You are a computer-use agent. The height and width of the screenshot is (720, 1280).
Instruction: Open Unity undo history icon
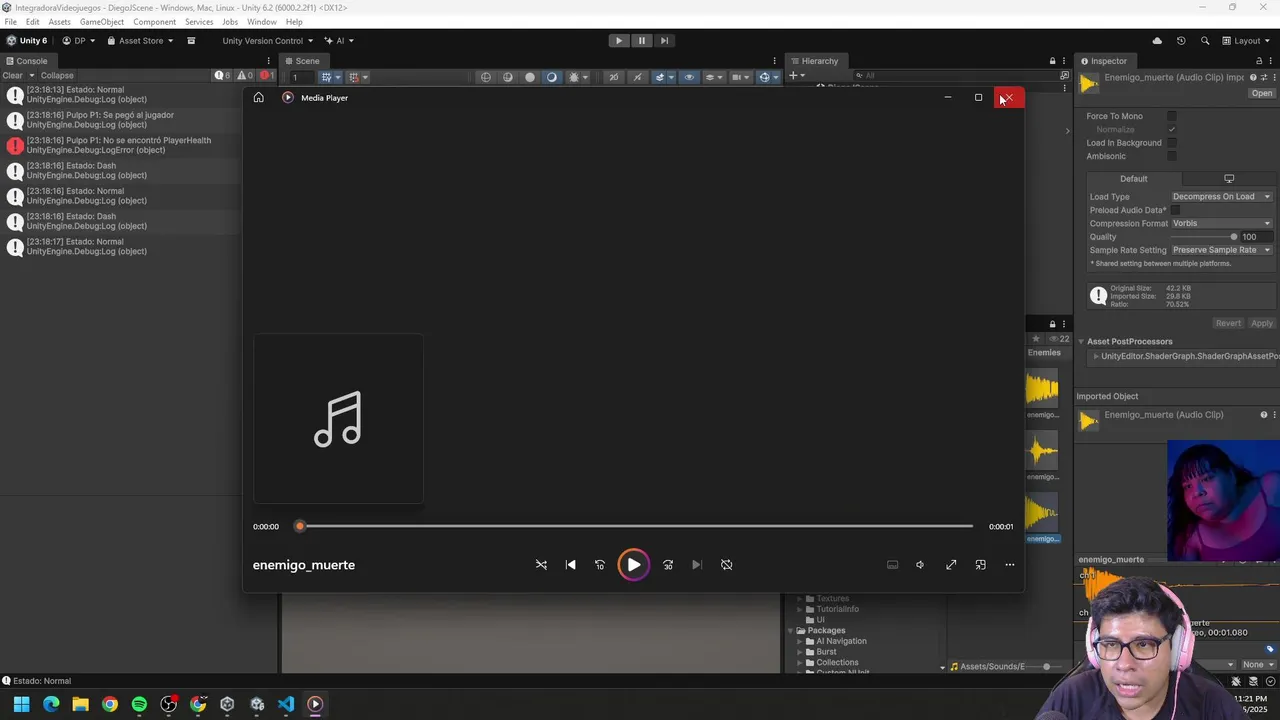(1181, 41)
